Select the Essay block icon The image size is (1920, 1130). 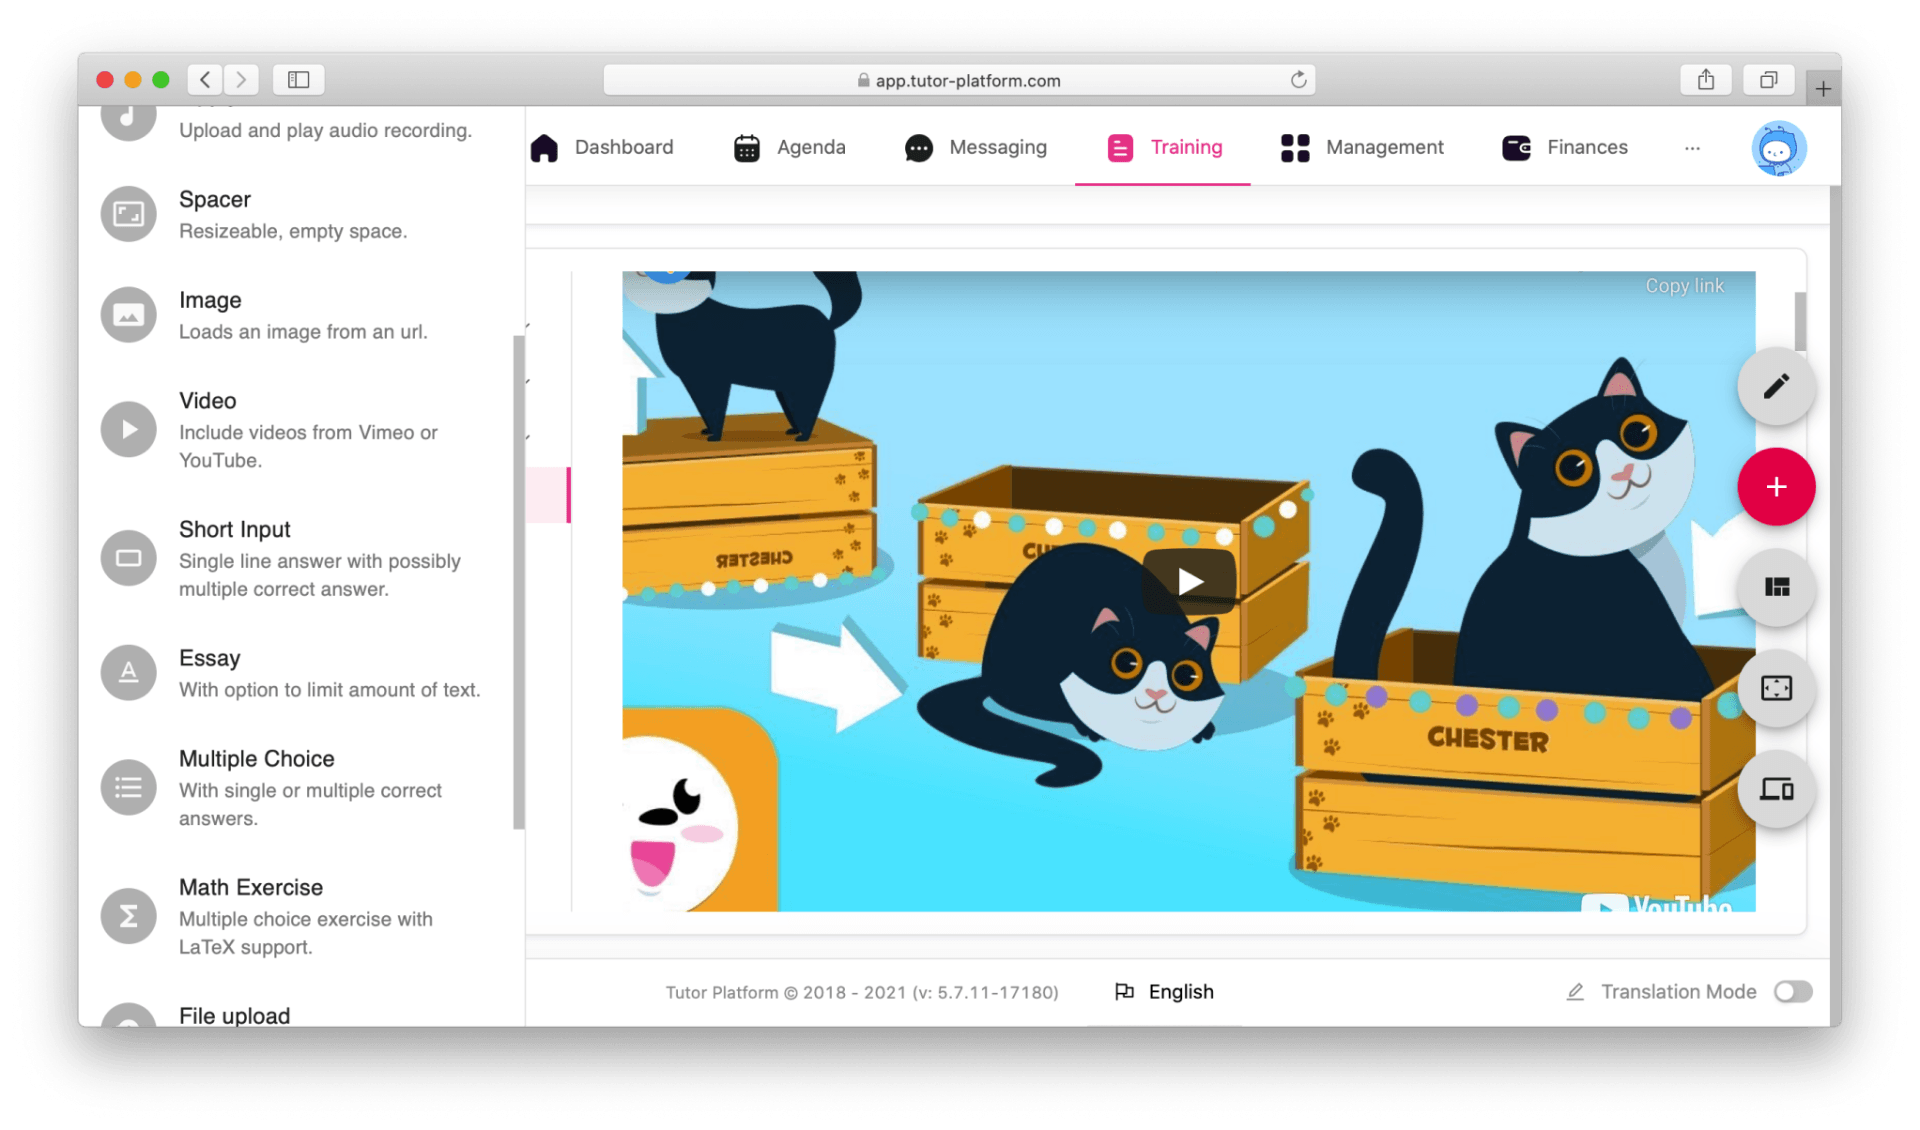128,672
